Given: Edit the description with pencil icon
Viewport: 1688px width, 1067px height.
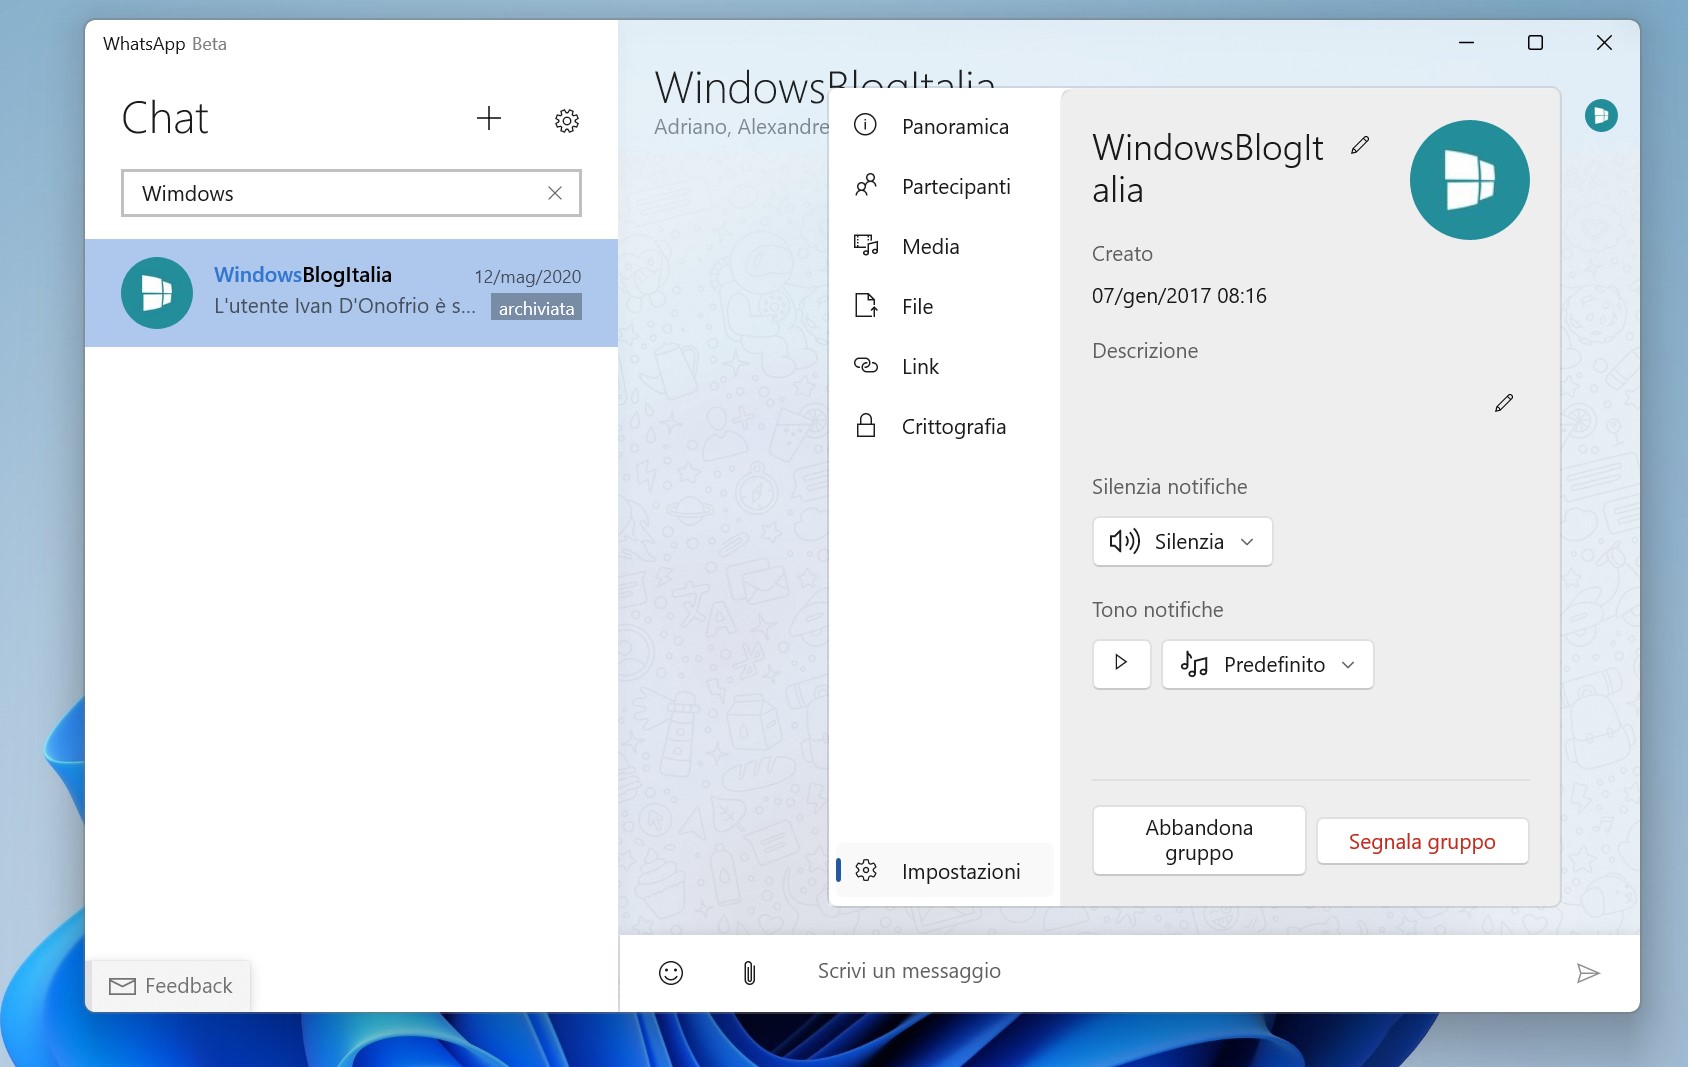Looking at the screenshot, I should [1504, 403].
